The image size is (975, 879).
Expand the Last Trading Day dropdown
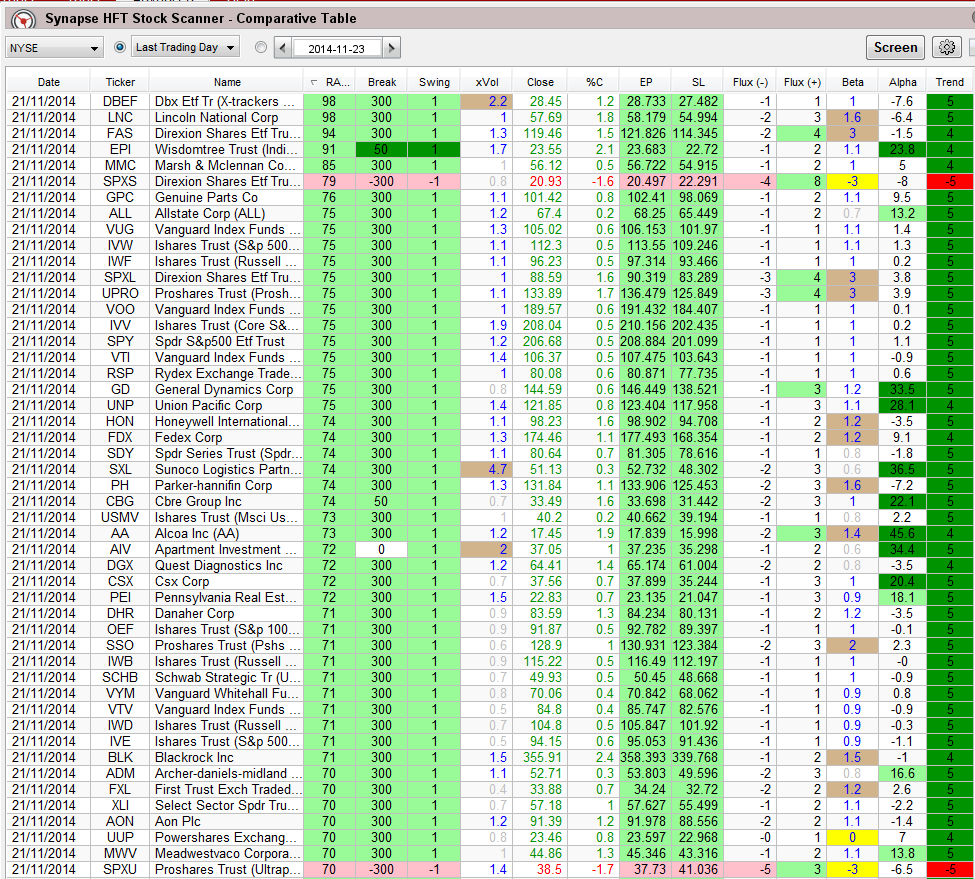186,47
